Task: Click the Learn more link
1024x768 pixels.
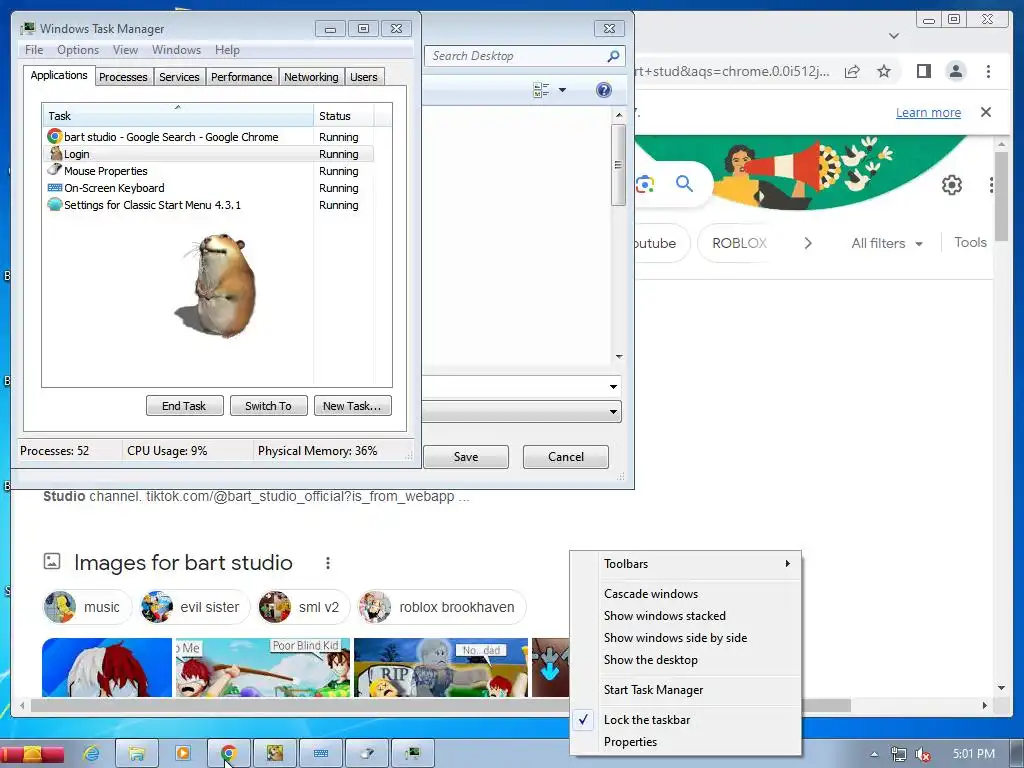Action: point(928,112)
